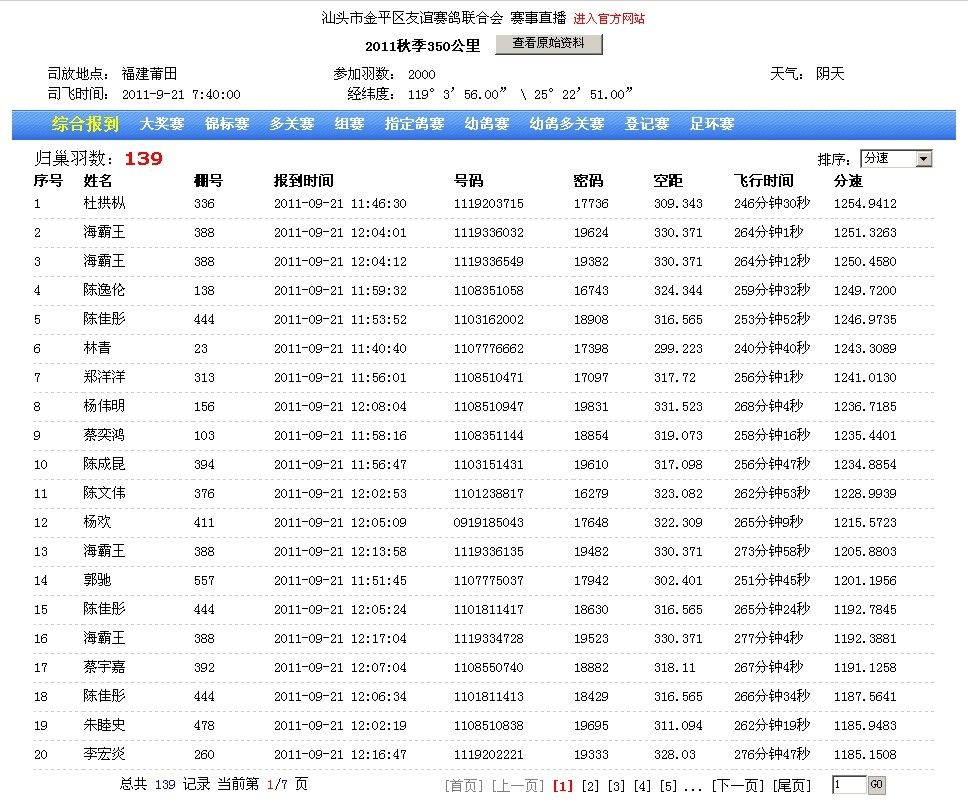This screenshot has width=968, height=809.
Task: Open the 幼鸽多关赛 tab
Action: click(x=567, y=124)
